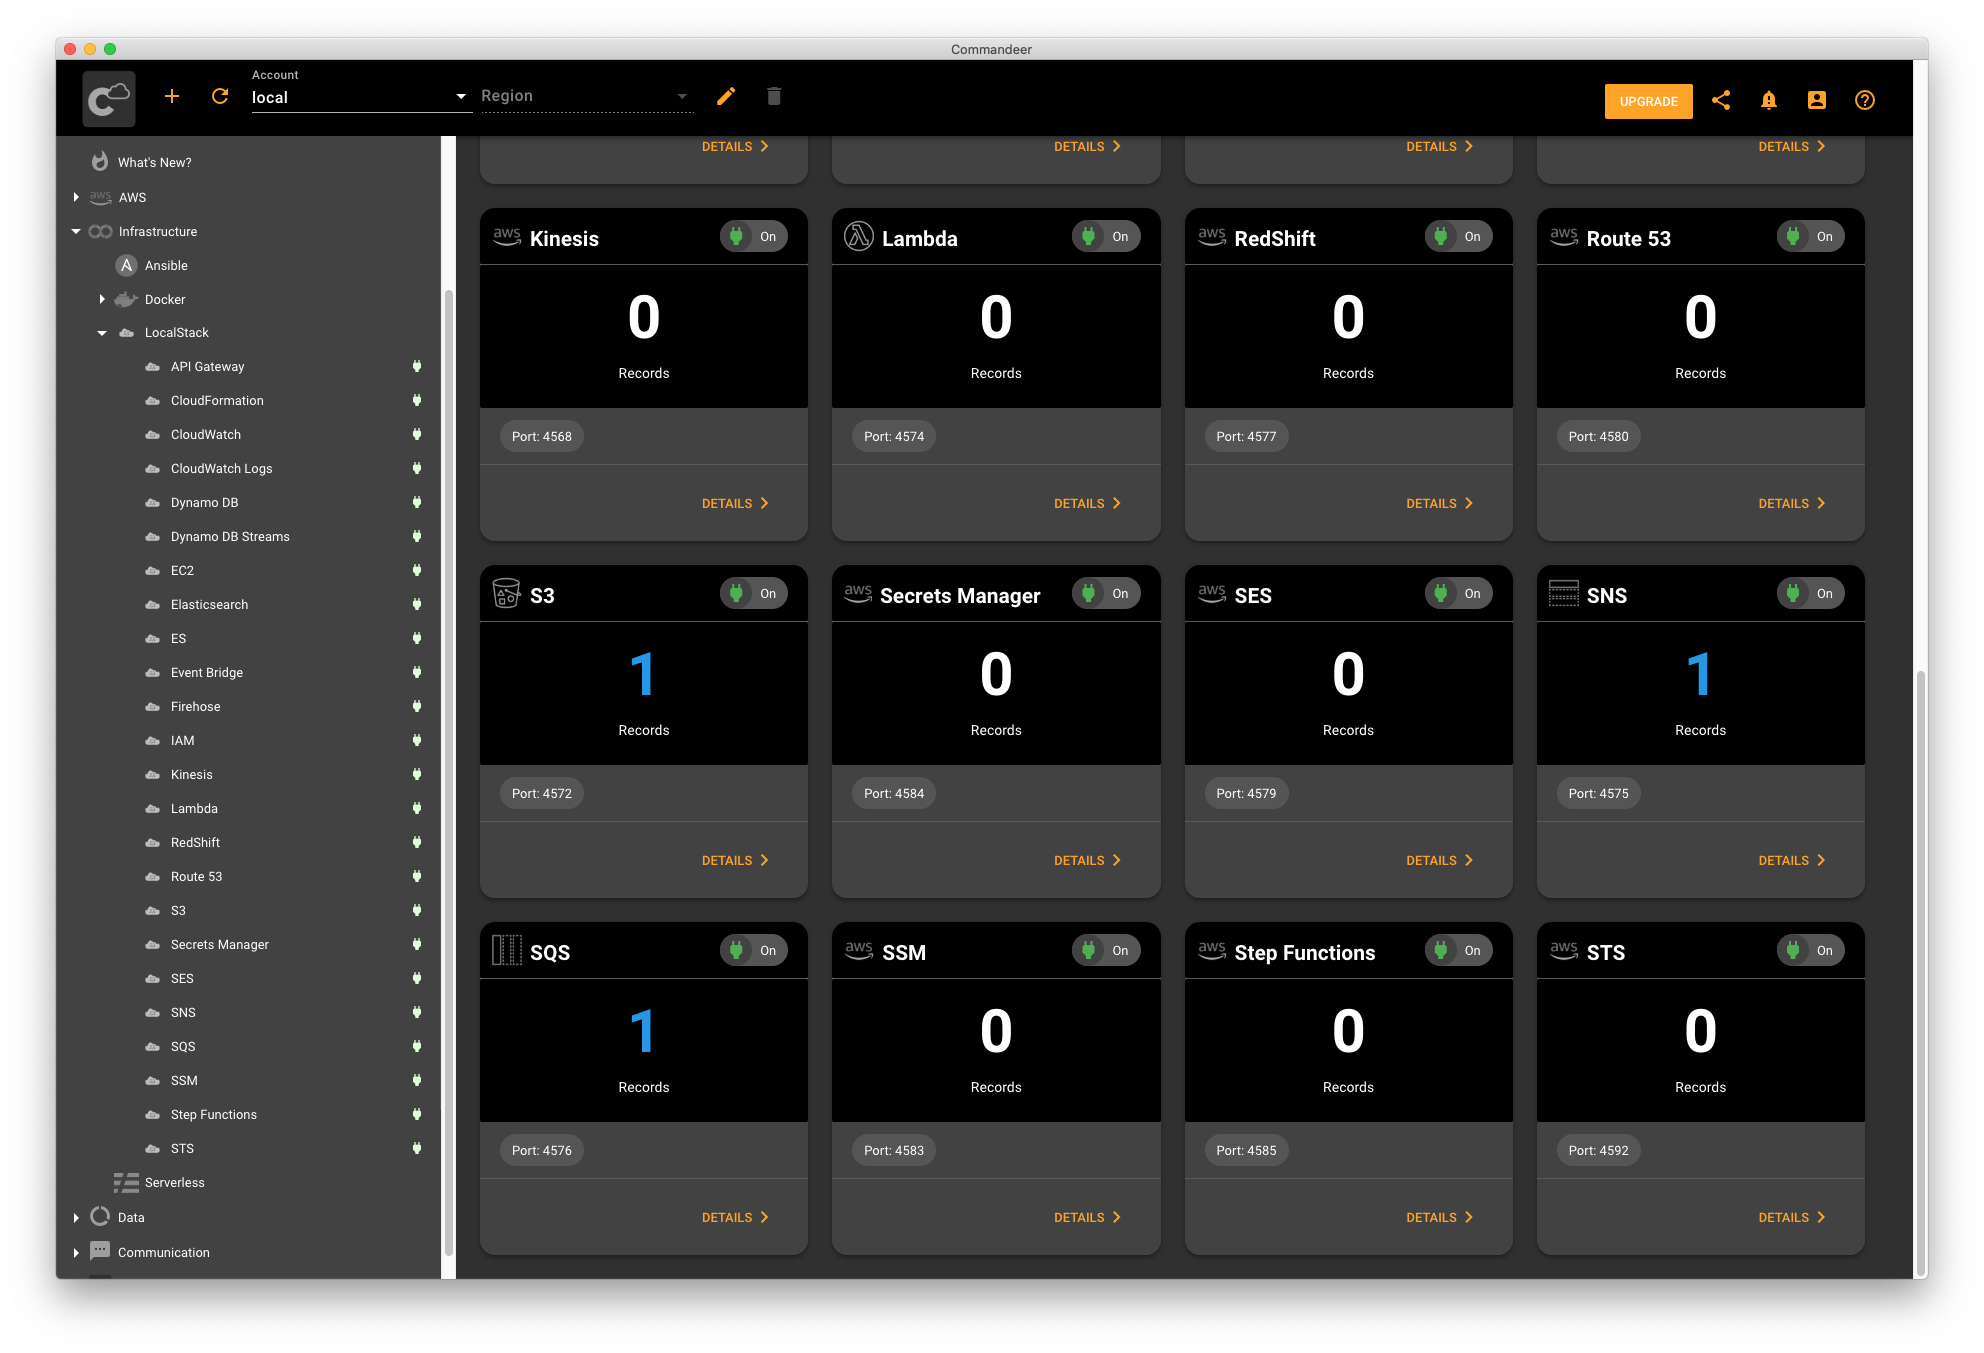This screenshot has height=1353, width=1984.
Task: Click the Ansible icon in sidebar
Action: (x=126, y=265)
